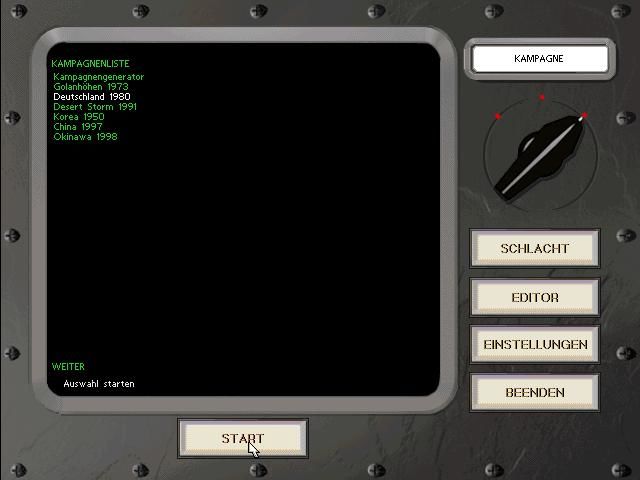This screenshot has height=480, width=640.
Task: Open the SCHLACHT battle mode
Action: [535, 249]
